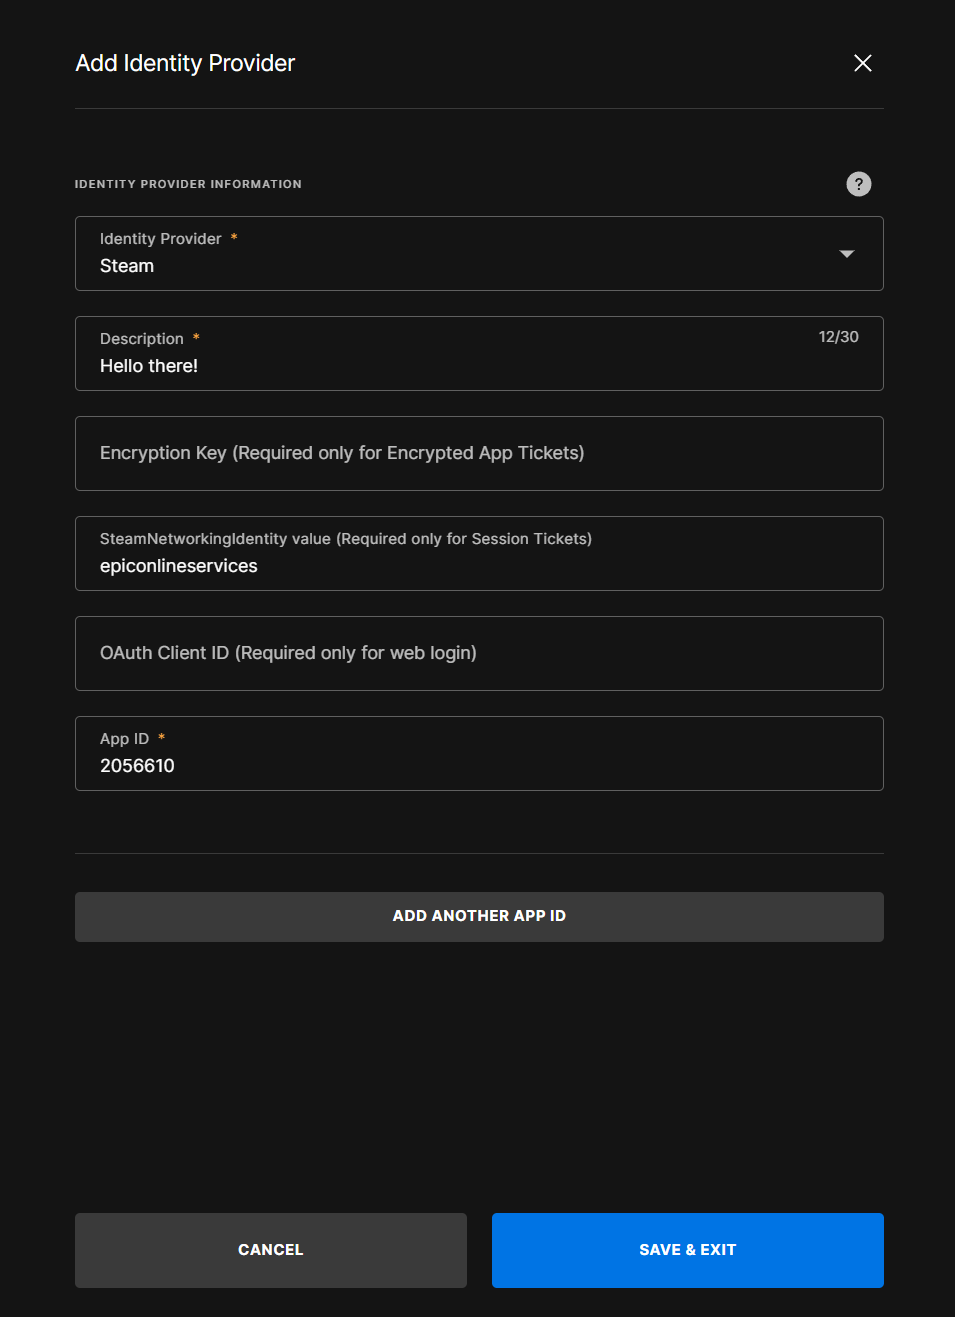Open the question mark help icon
The width and height of the screenshot is (955, 1317).
(x=858, y=184)
